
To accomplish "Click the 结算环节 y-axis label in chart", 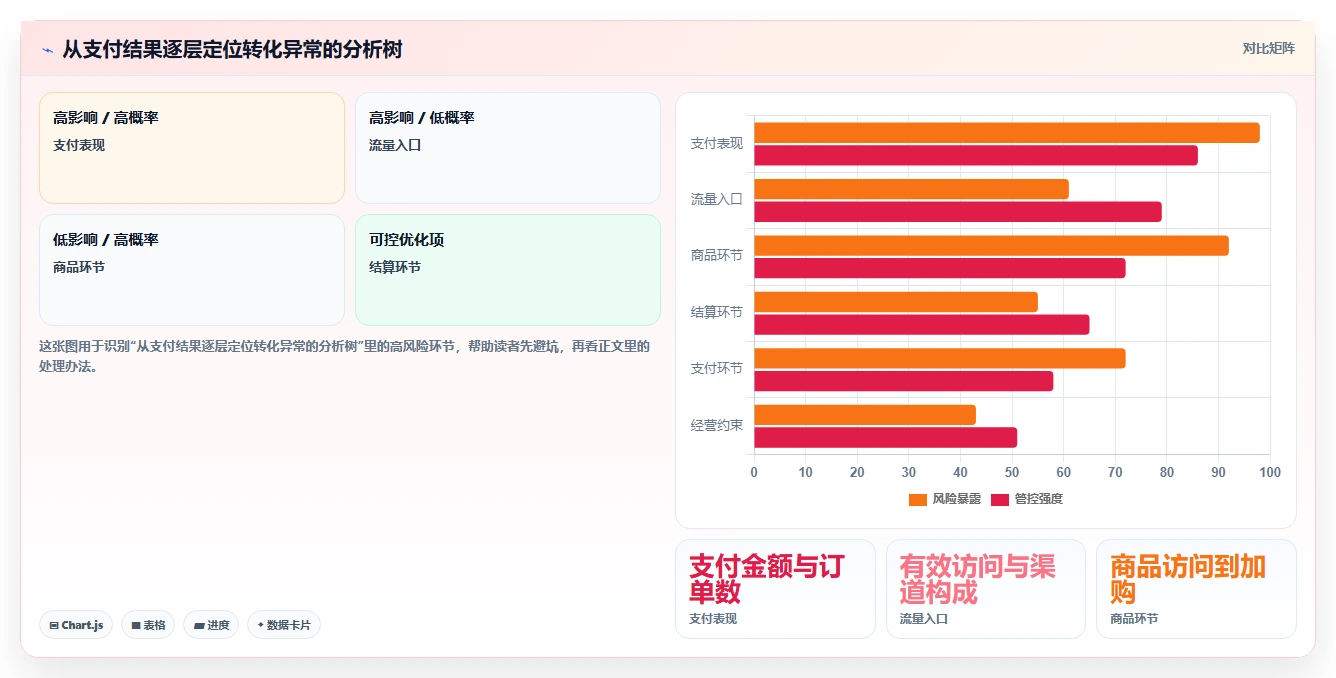I will pos(717,313).
